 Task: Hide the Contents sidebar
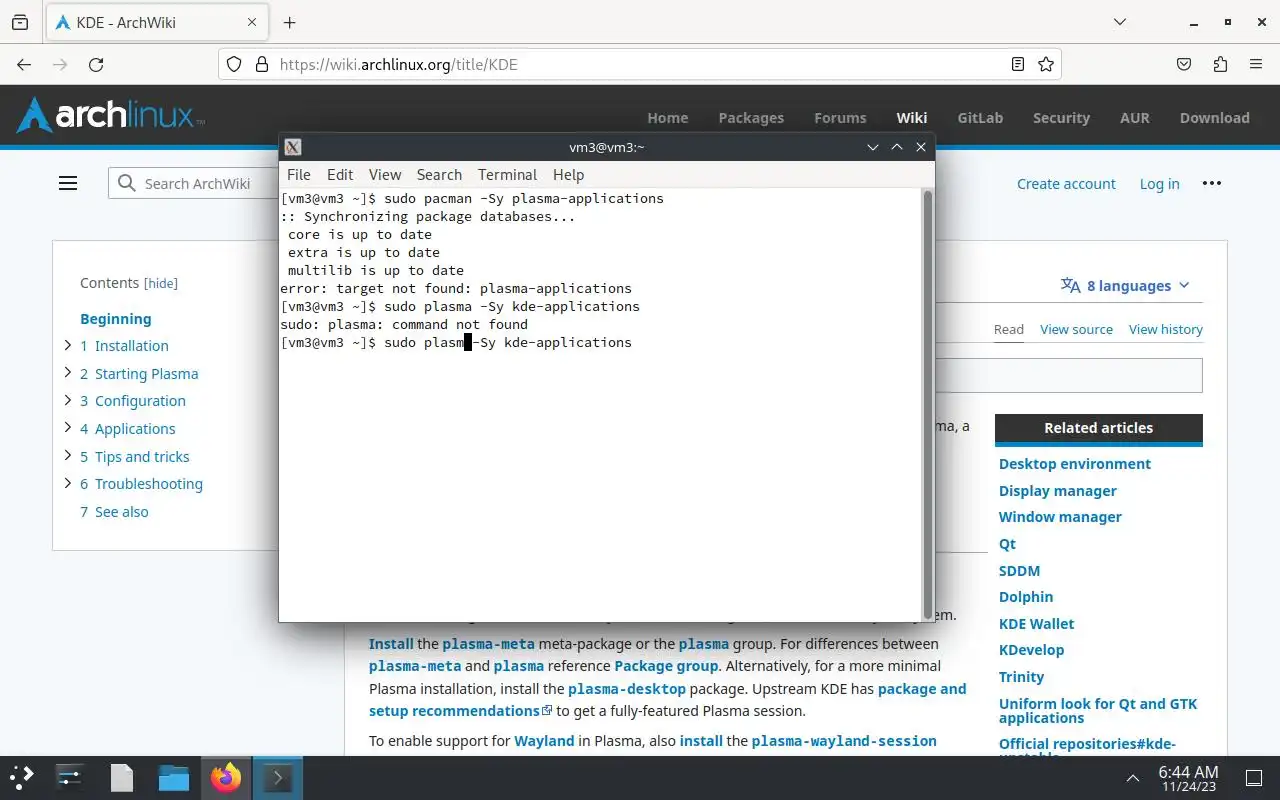point(161,283)
